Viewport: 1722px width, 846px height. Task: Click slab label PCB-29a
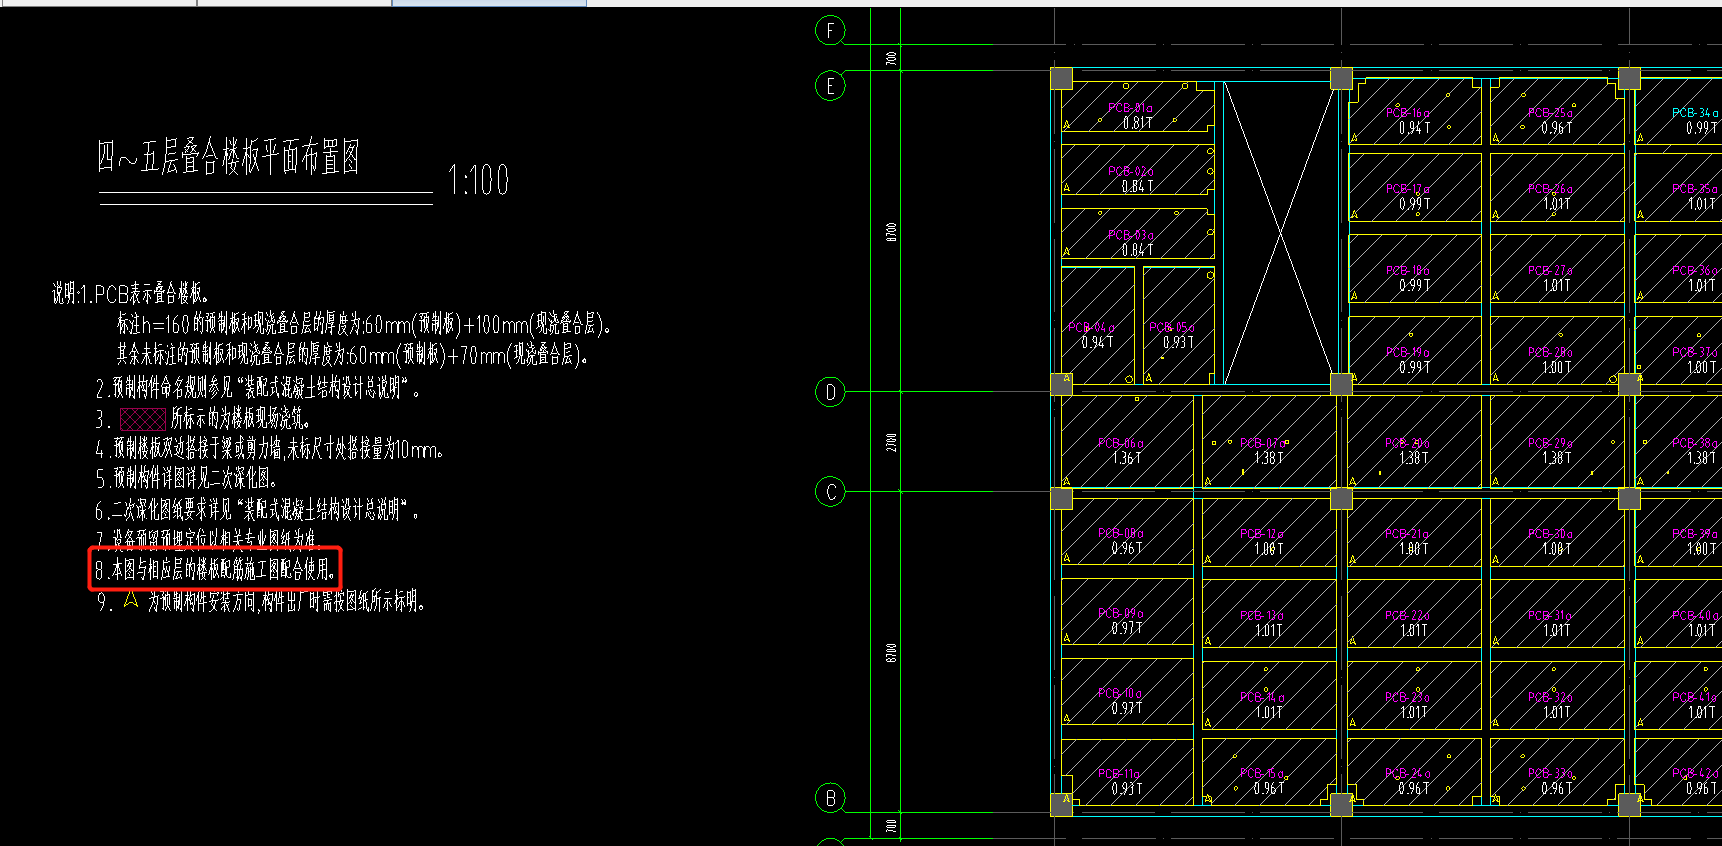click(x=1550, y=443)
